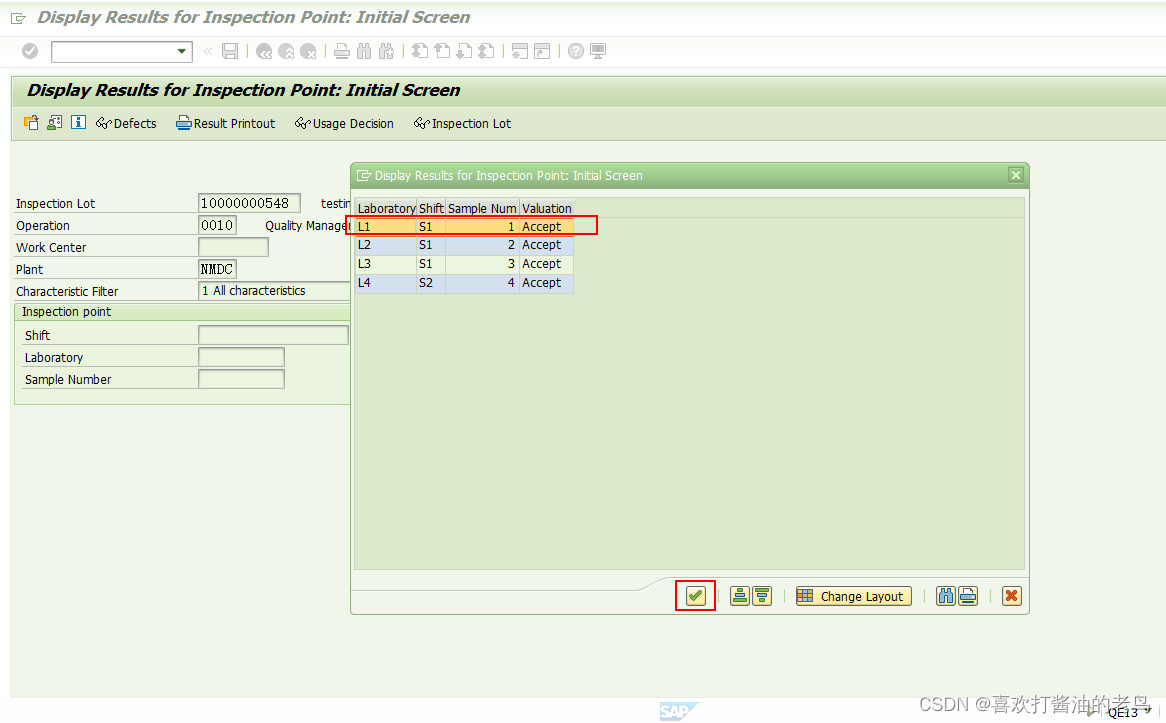This screenshot has width=1166, height=723.
Task: Click the Find binoculars icon in the dialog
Action: tap(946, 596)
